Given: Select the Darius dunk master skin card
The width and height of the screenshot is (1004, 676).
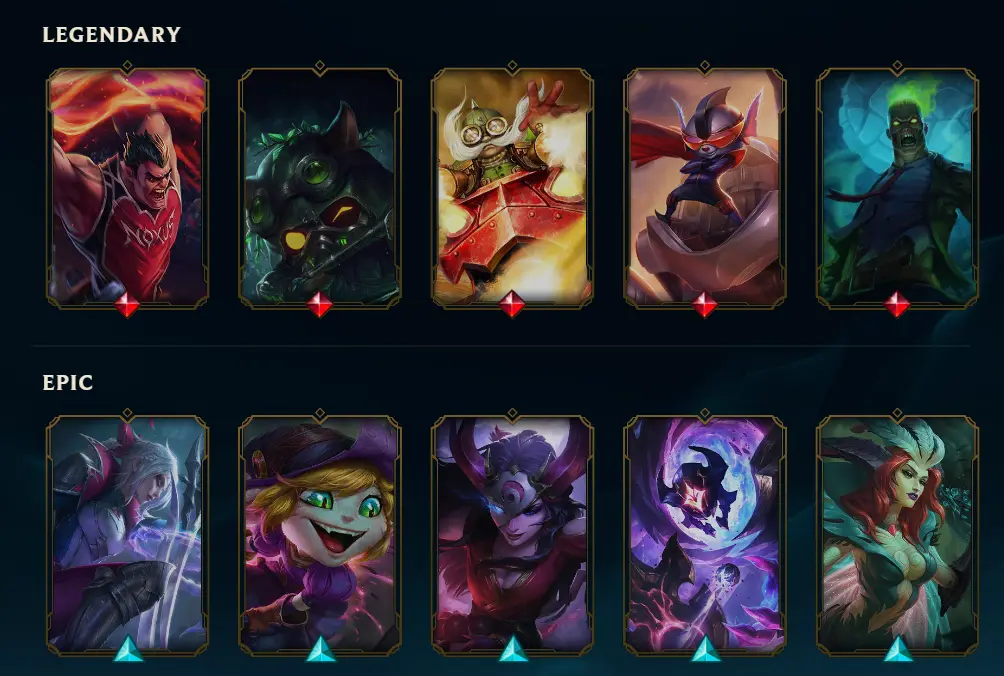Looking at the screenshot, I should [x=127, y=186].
